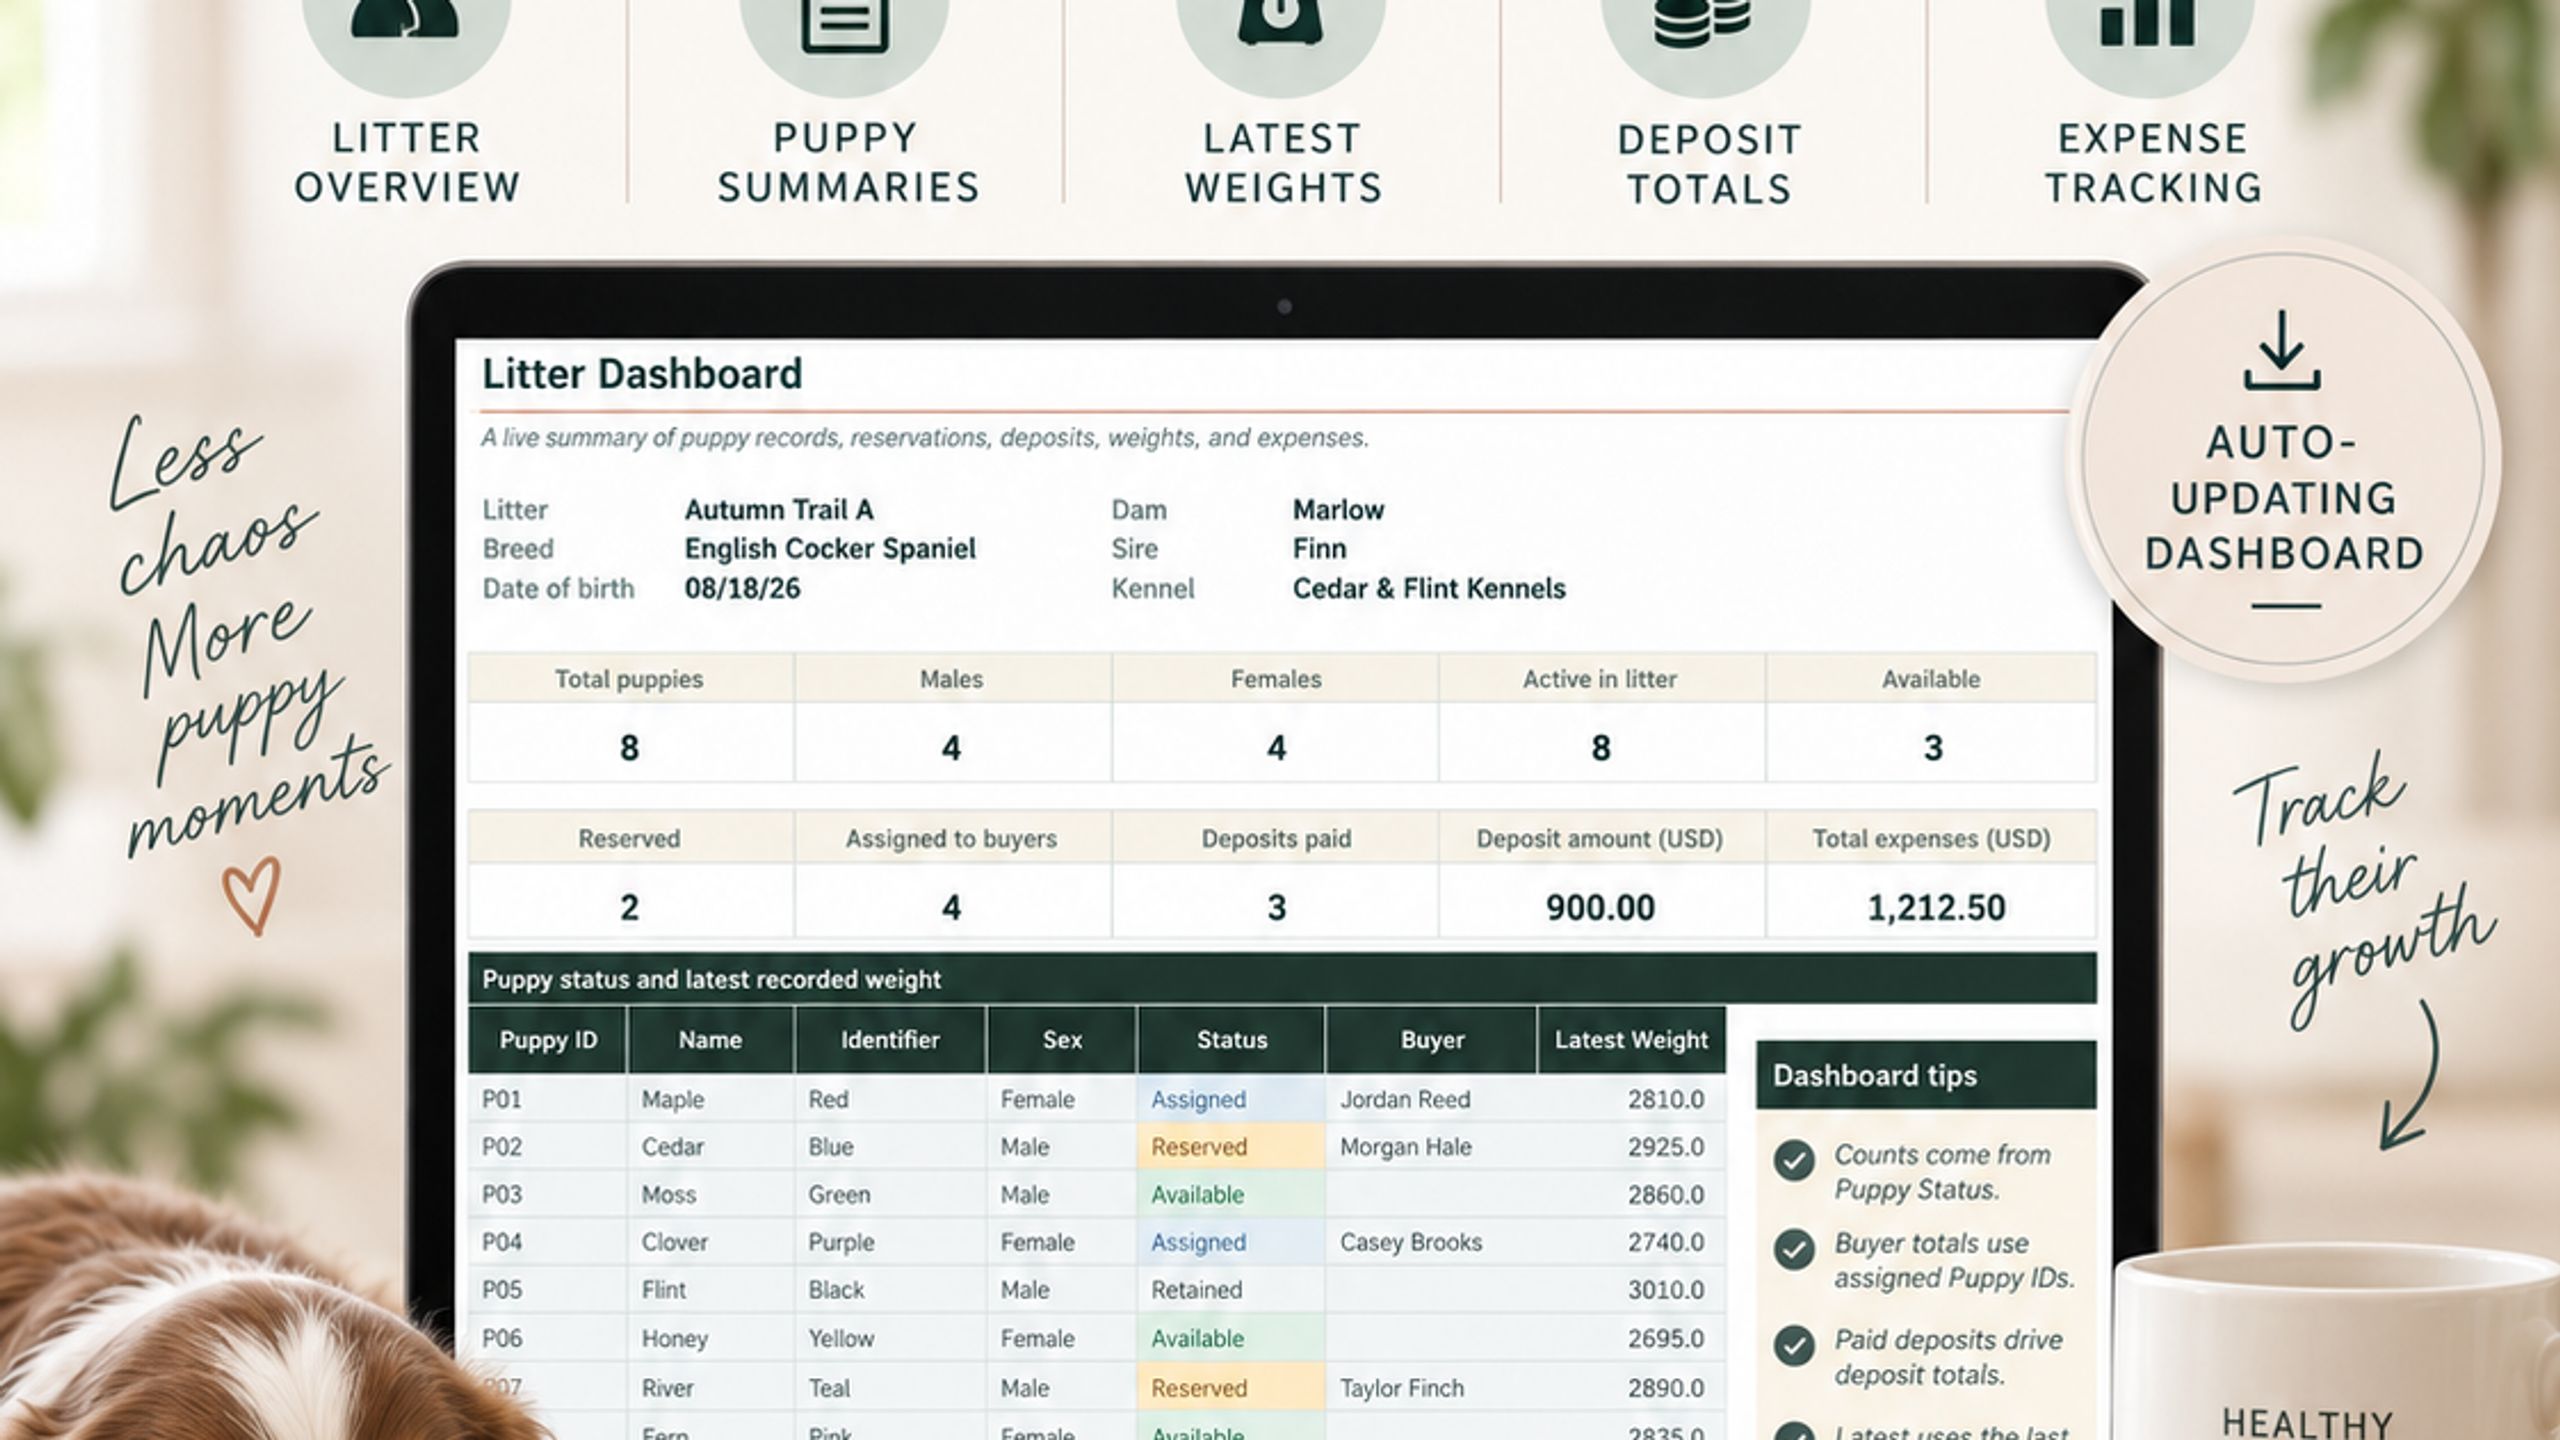2560x1440 pixels.
Task: Select the 'Litter Dashboard' title
Action: tap(642, 374)
